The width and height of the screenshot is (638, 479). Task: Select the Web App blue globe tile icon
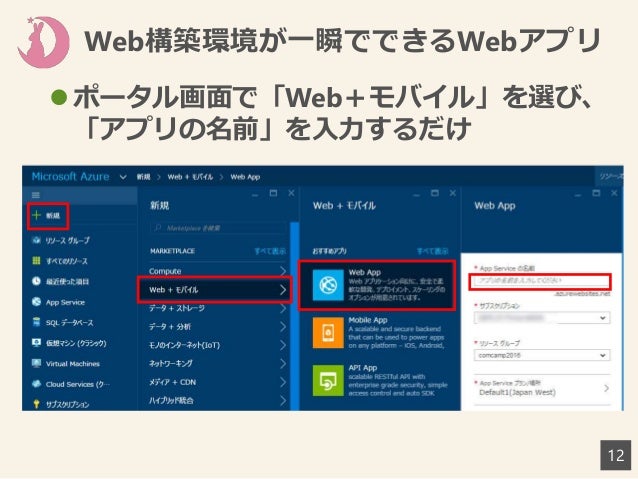pos(328,285)
